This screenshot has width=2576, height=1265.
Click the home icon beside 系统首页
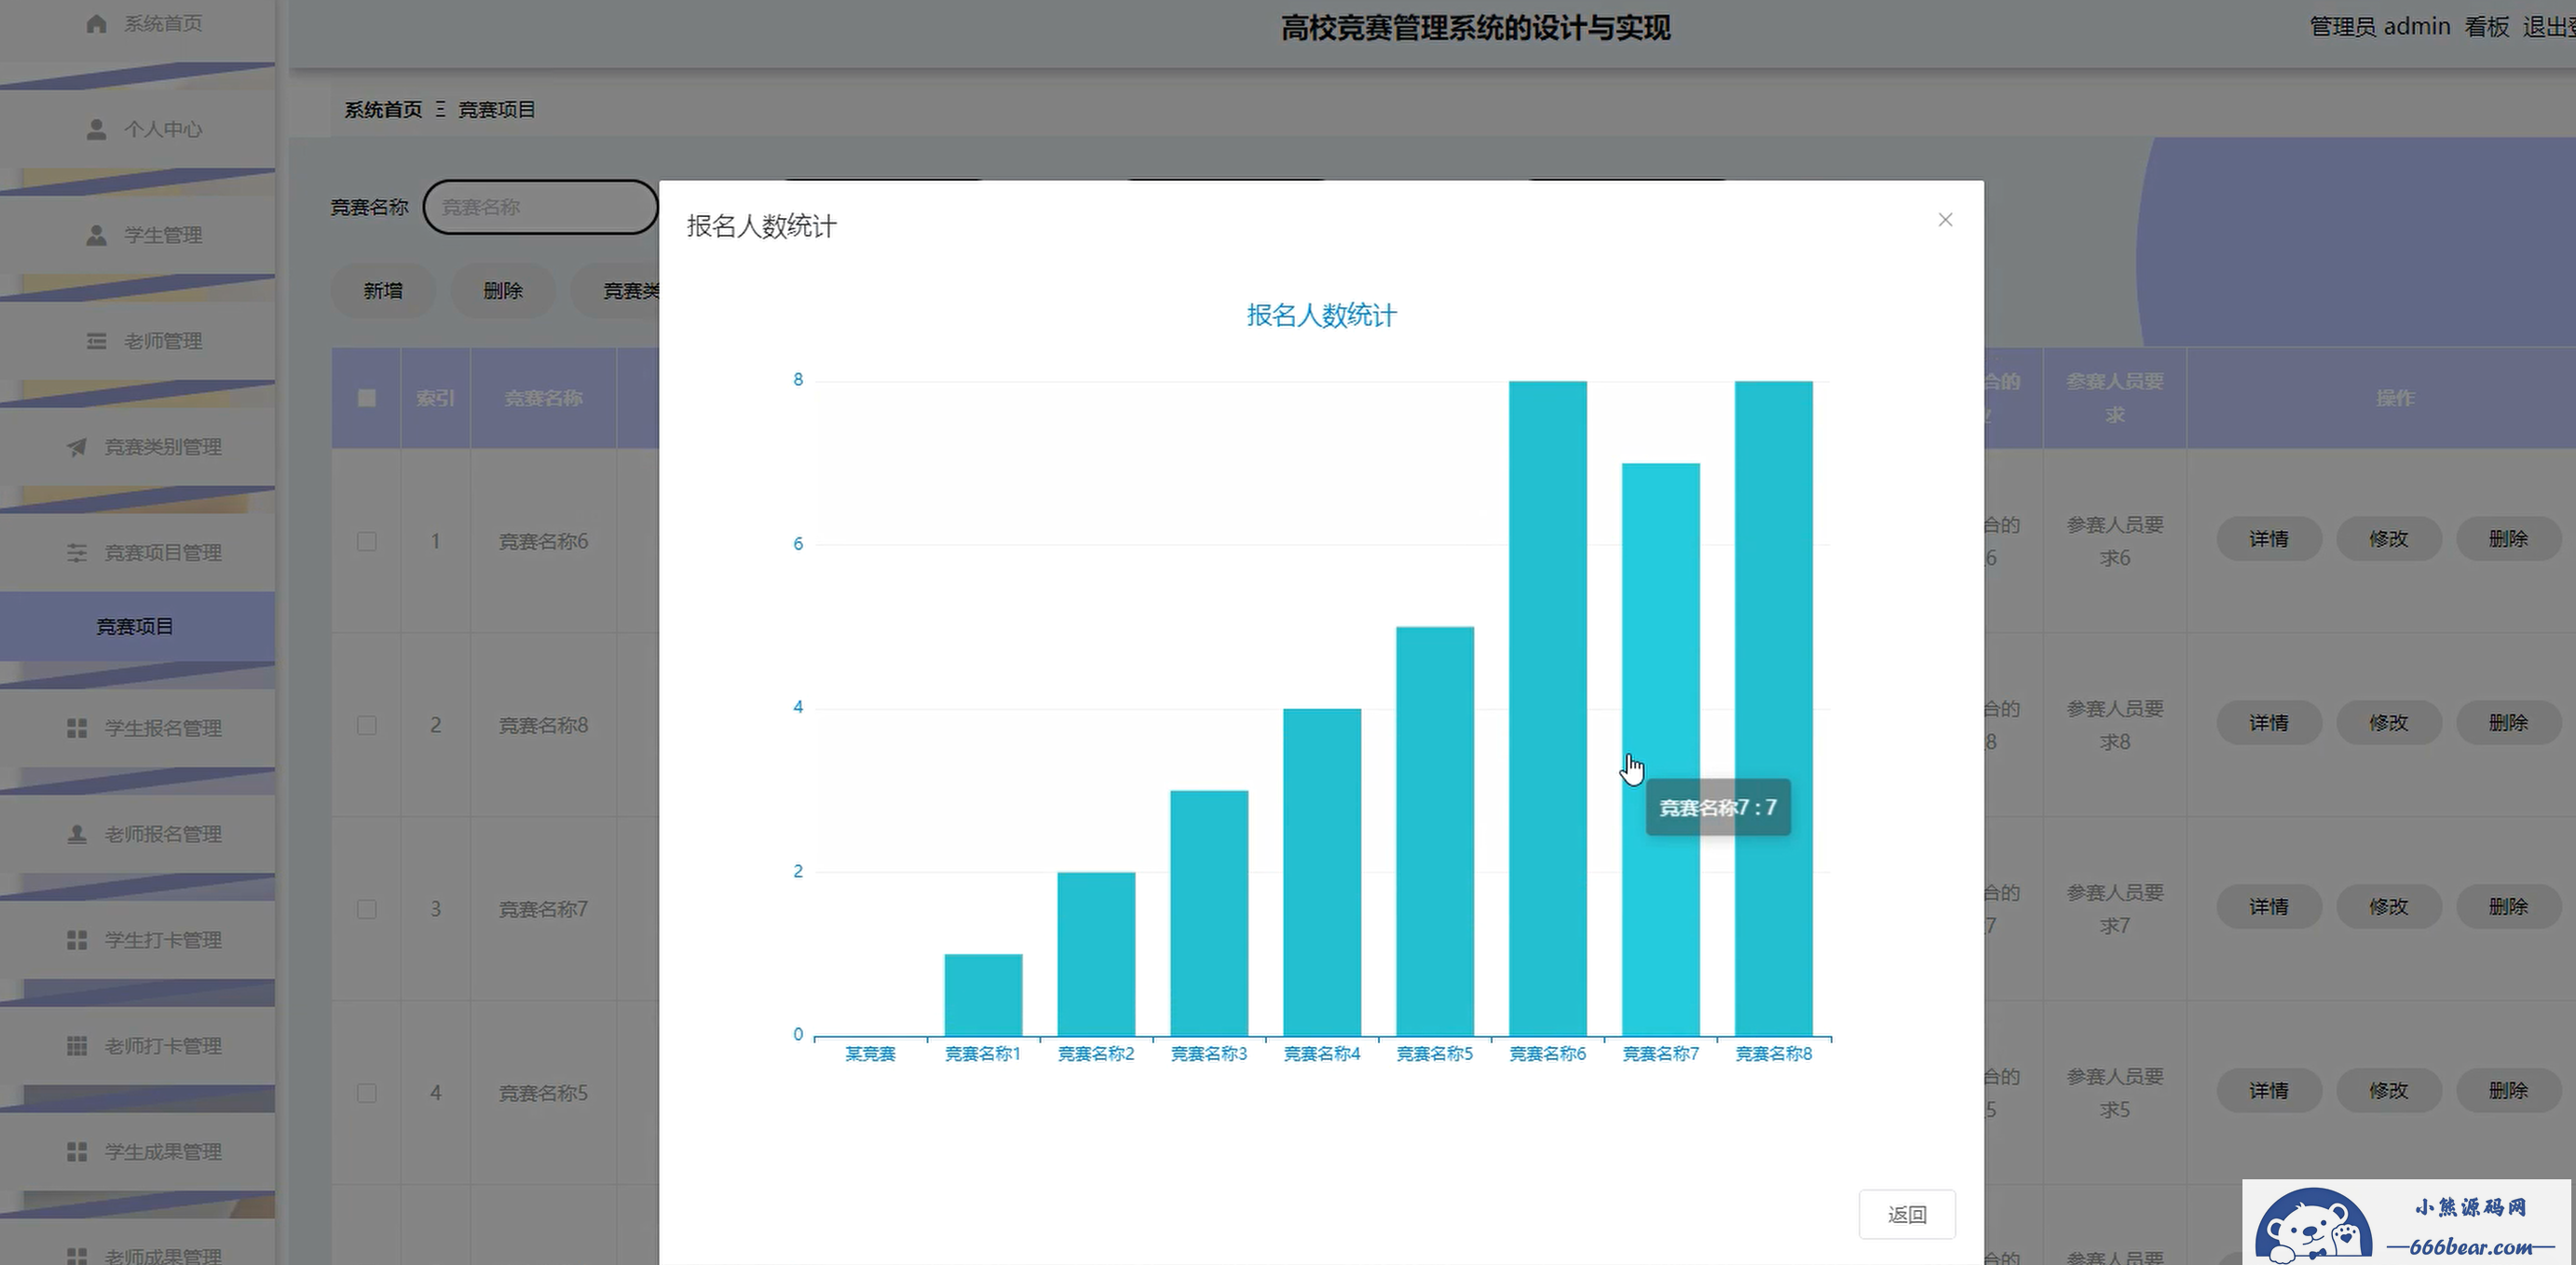96,23
